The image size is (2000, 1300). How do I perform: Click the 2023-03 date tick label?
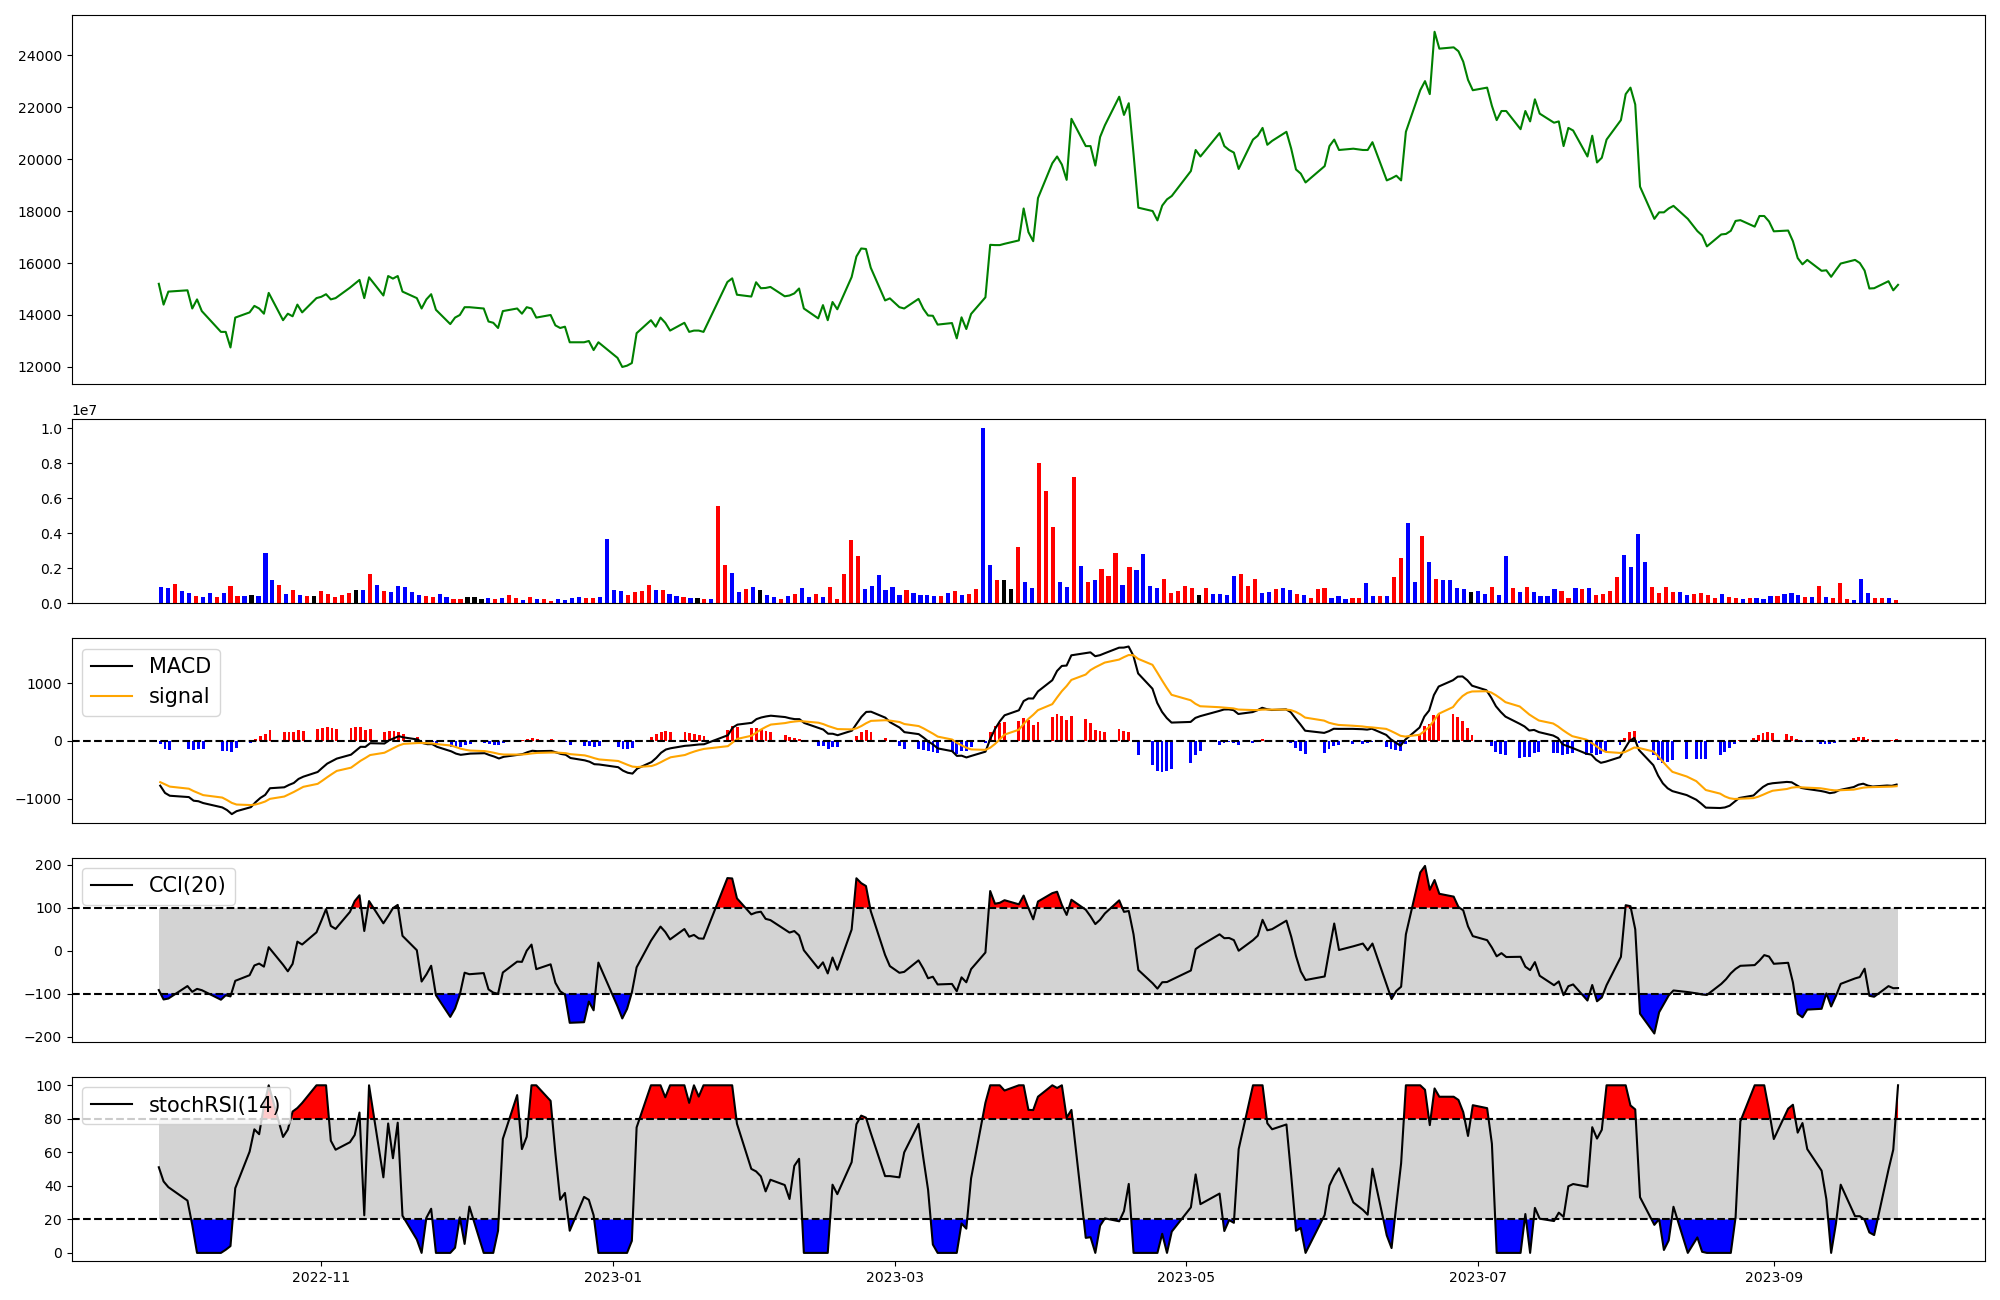[895, 1277]
